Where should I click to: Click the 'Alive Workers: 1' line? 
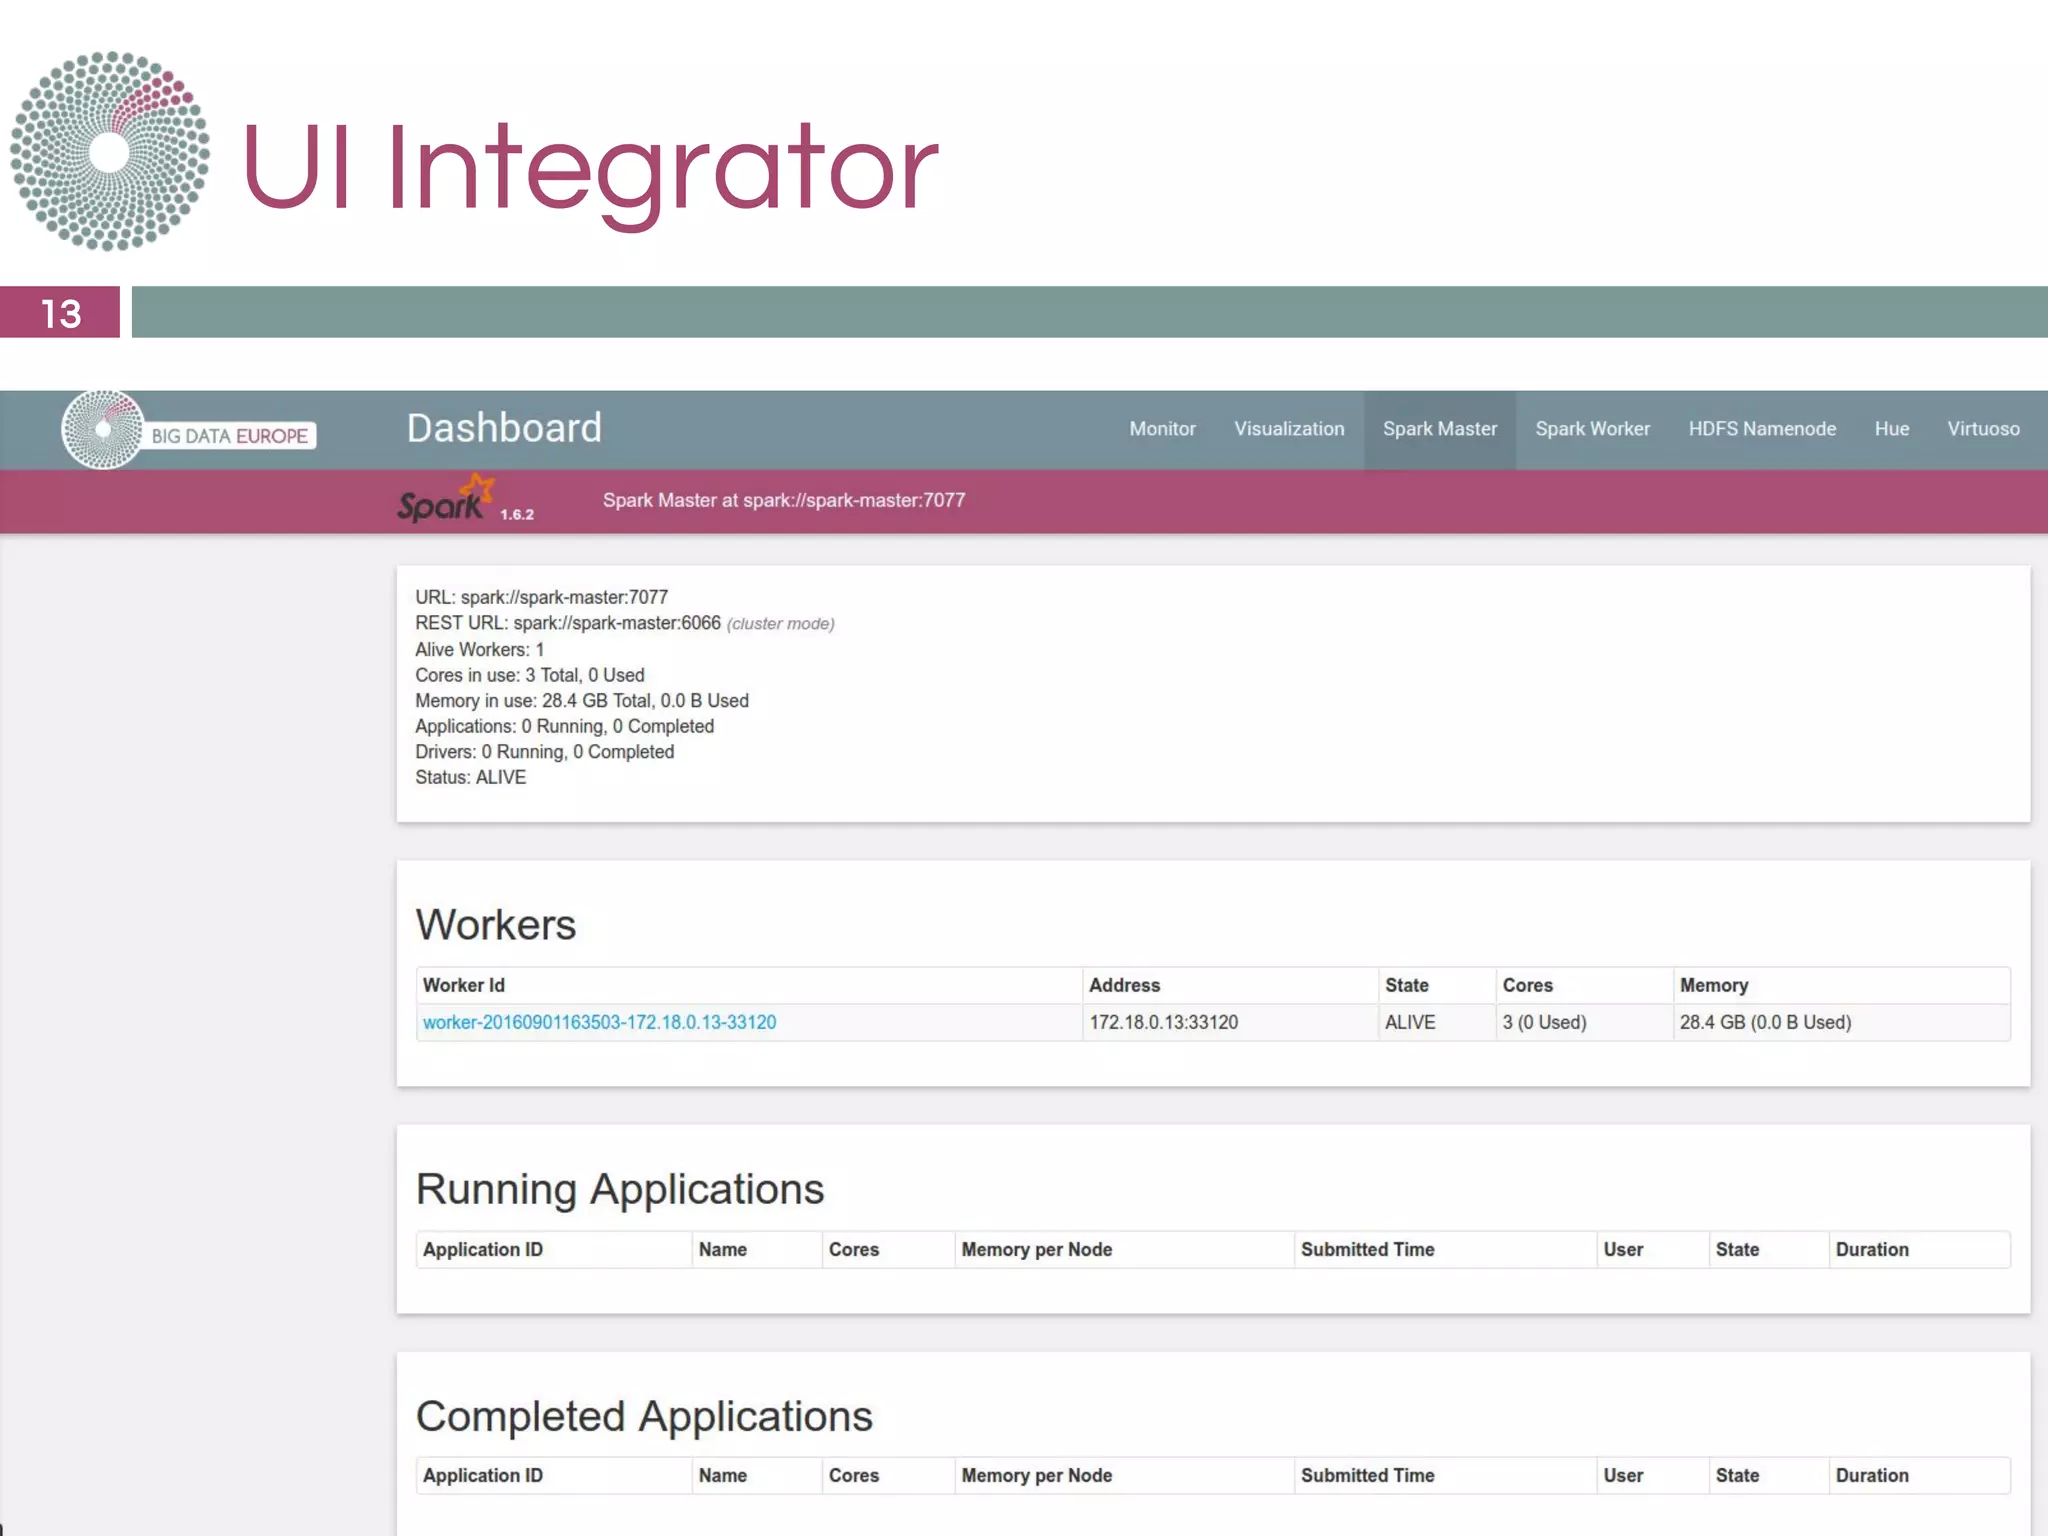pos(479,649)
